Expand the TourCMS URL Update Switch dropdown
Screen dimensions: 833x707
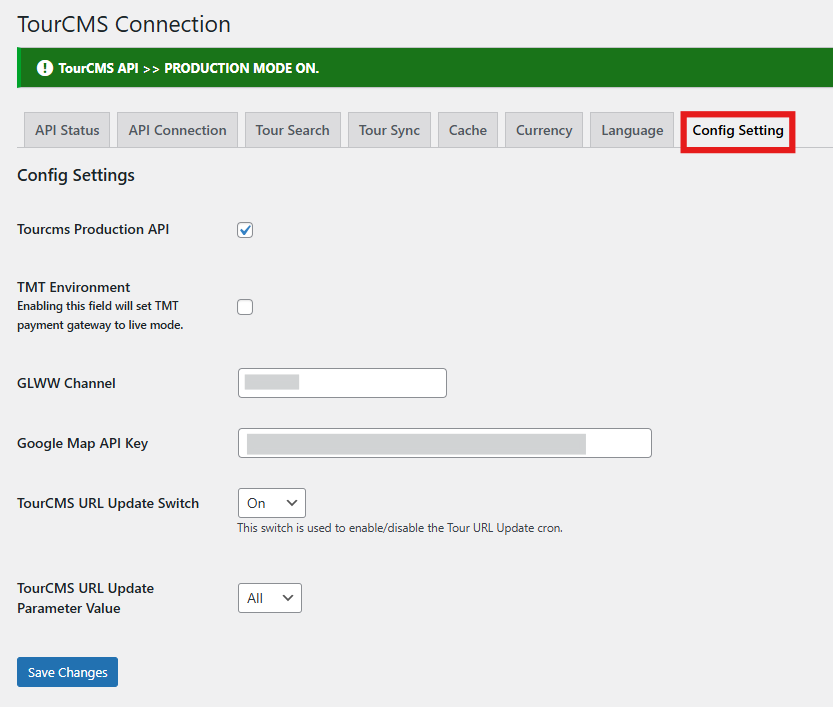point(272,503)
